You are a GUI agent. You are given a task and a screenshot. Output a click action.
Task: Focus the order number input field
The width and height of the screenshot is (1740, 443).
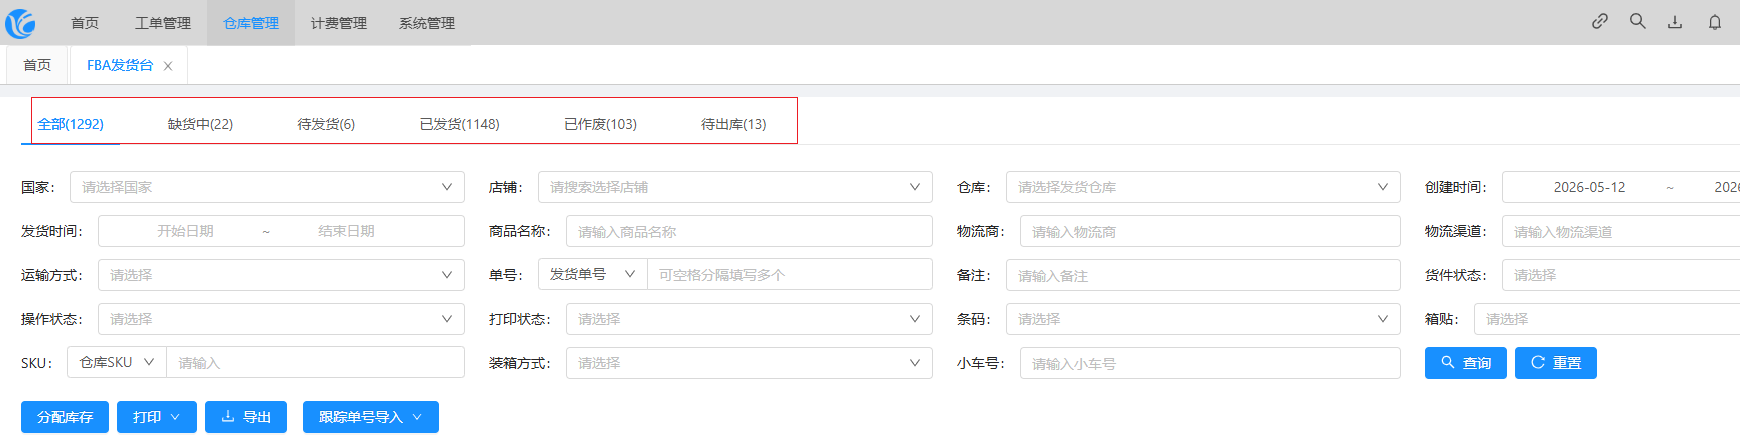coord(790,274)
